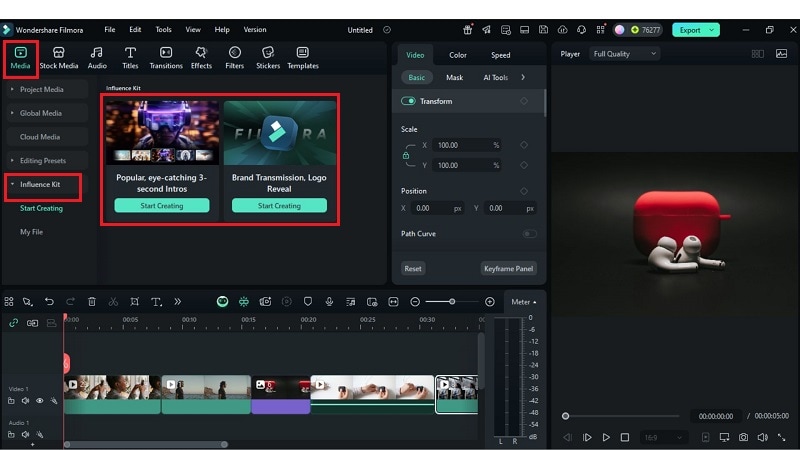The width and height of the screenshot is (800, 450).
Task: Open the 16:9 aspect ratio dropdown
Action: click(x=663, y=437)
